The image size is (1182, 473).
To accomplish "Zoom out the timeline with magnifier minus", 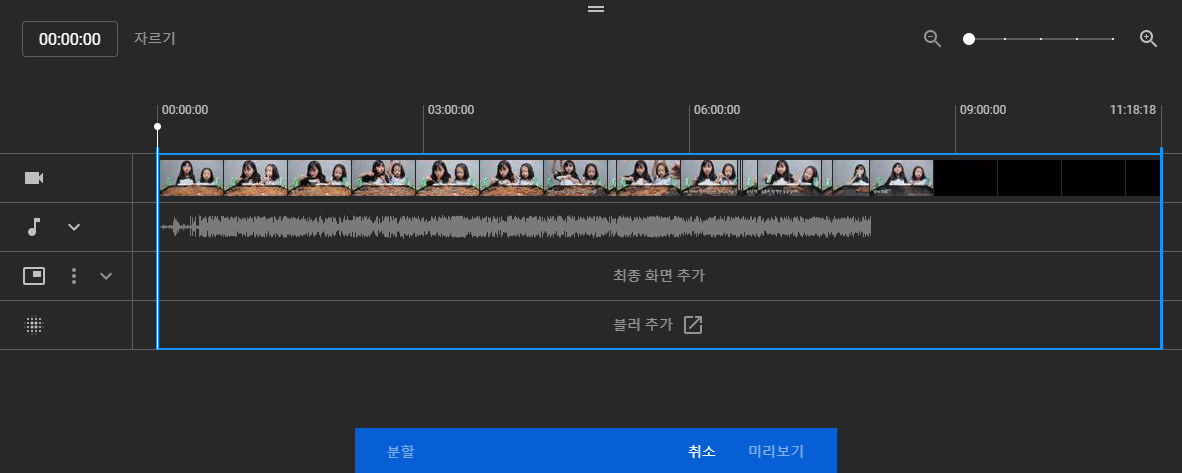I will pos(932,39).
